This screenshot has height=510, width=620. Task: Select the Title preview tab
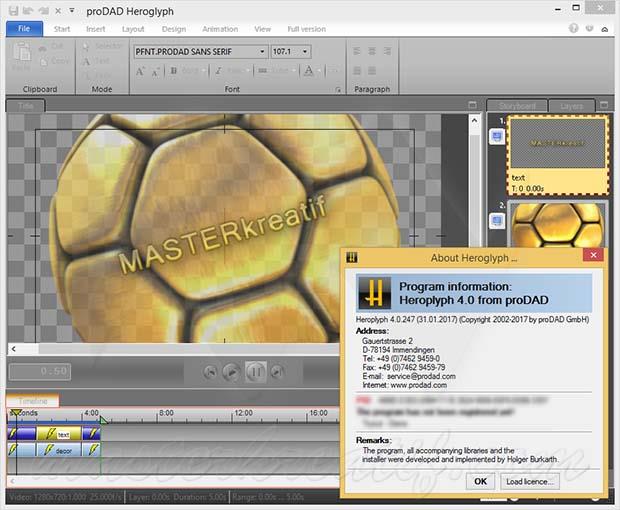[26, 106]
